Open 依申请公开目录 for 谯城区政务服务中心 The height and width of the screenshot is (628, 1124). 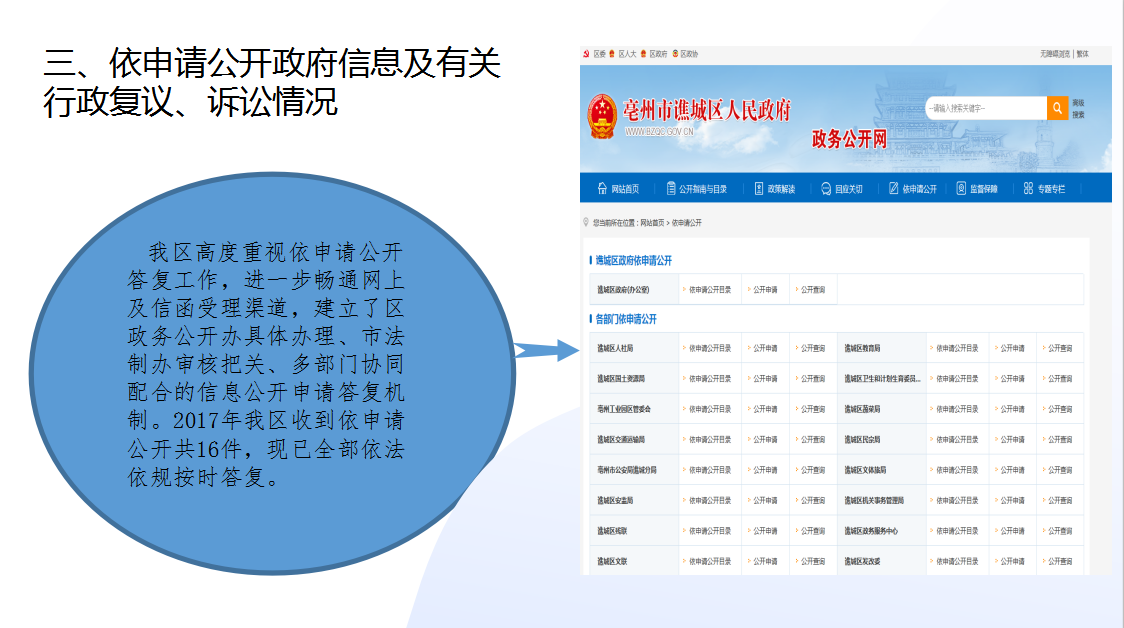(957, 531)
